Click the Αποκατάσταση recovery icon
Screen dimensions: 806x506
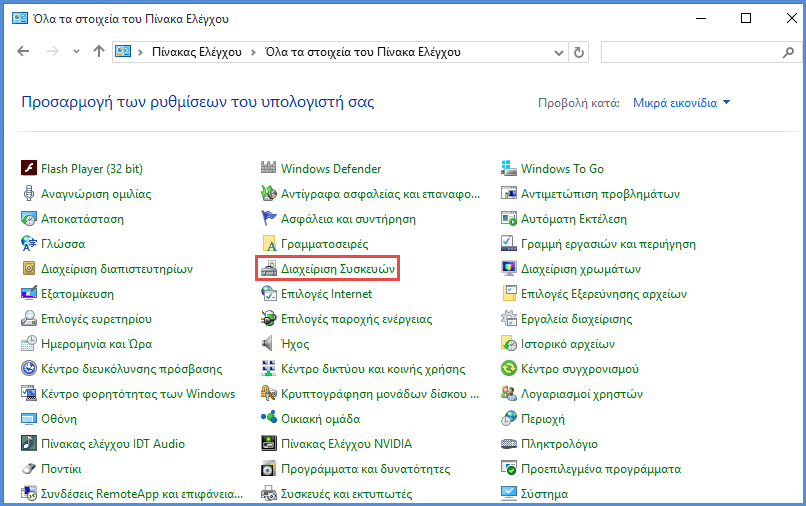(29, 219)
